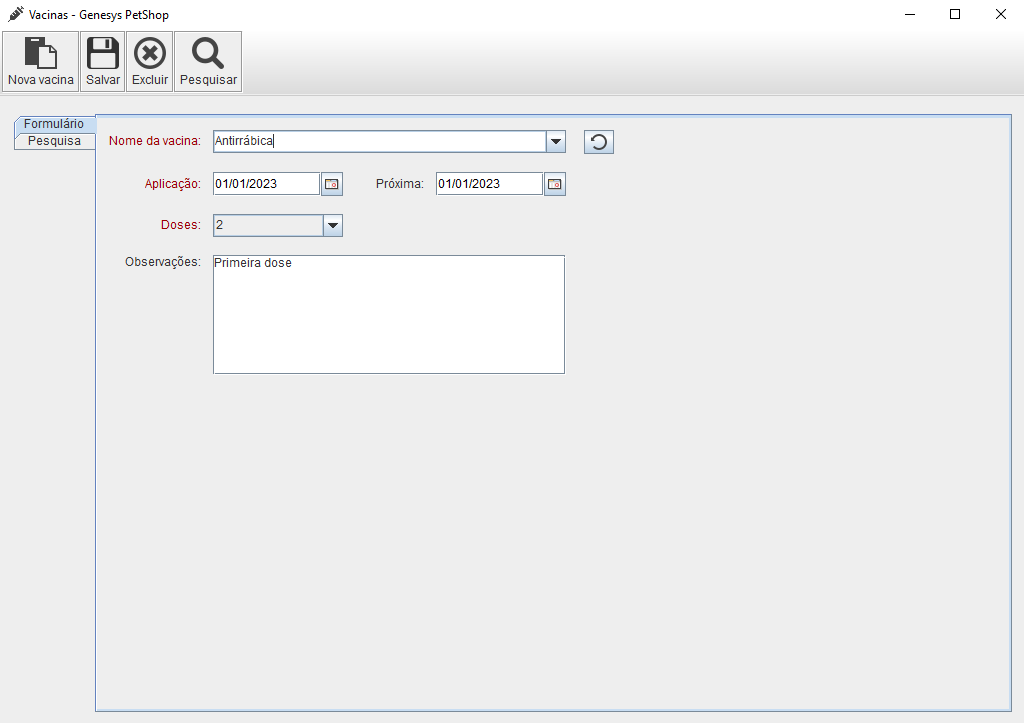Open the calendar picker for Aplicação date

(x=332, y=184)
